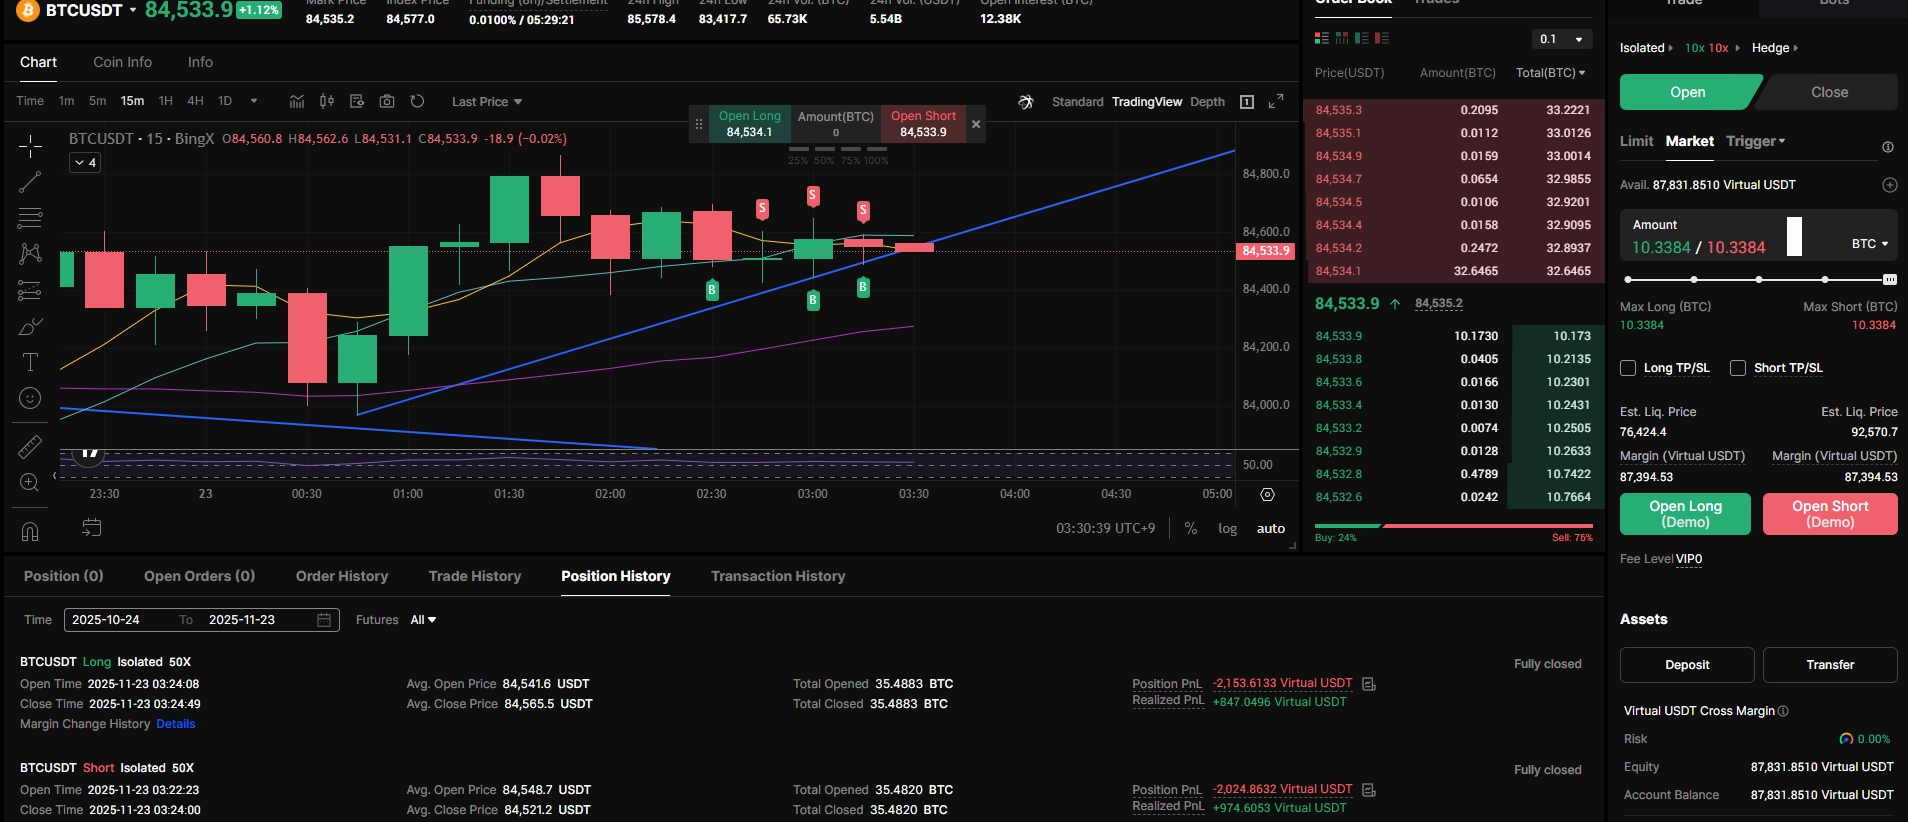
Task: Switch to the Close position toggle
Action: [x=1829, y=92]
